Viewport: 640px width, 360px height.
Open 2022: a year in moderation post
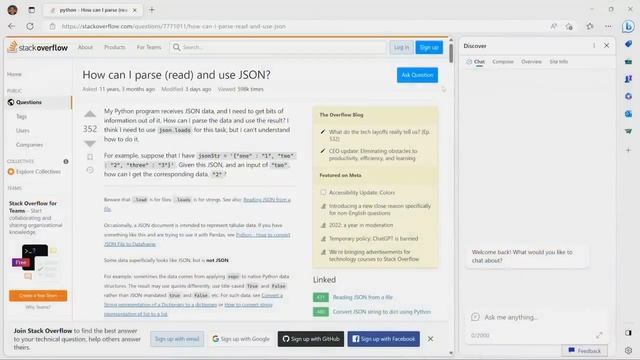pos(361,225)
